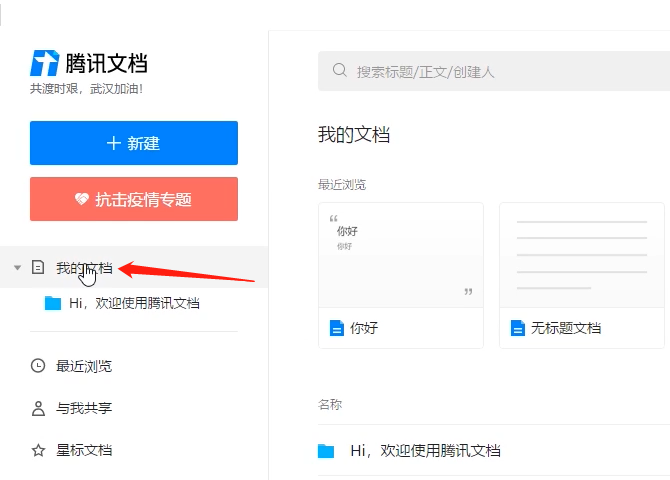This screenshot has width=670, height=480.
Task: Open 与我共享 in the sidebar
Action: pos(84,408)
